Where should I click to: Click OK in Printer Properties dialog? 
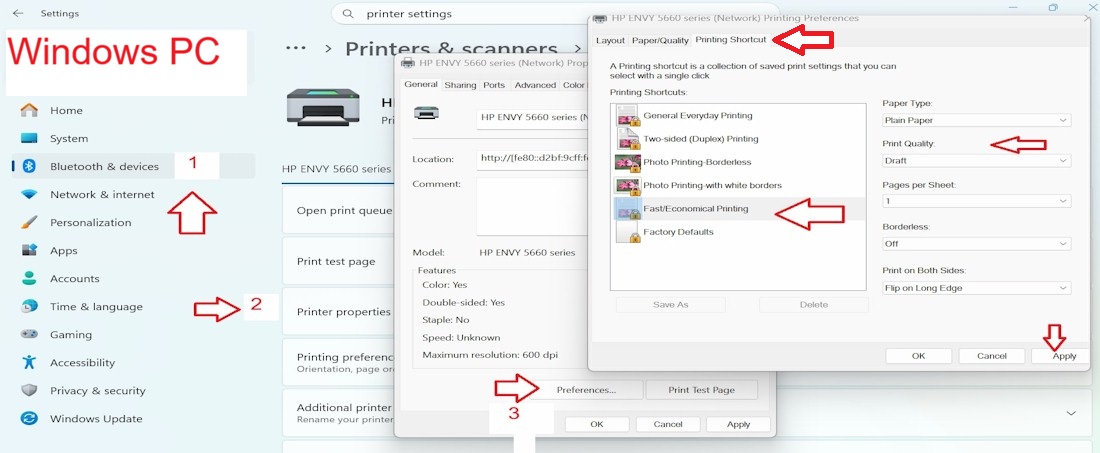tap(596, 424)
